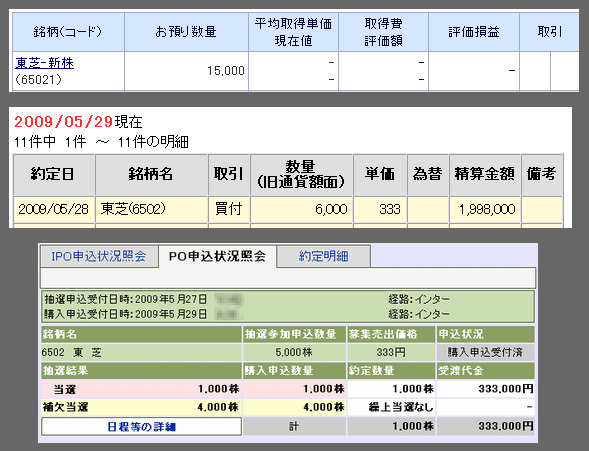The image size is (589, 451).
Task: Click the 計 total label cell
Action: pyautogui.click(x=294, y=427)
